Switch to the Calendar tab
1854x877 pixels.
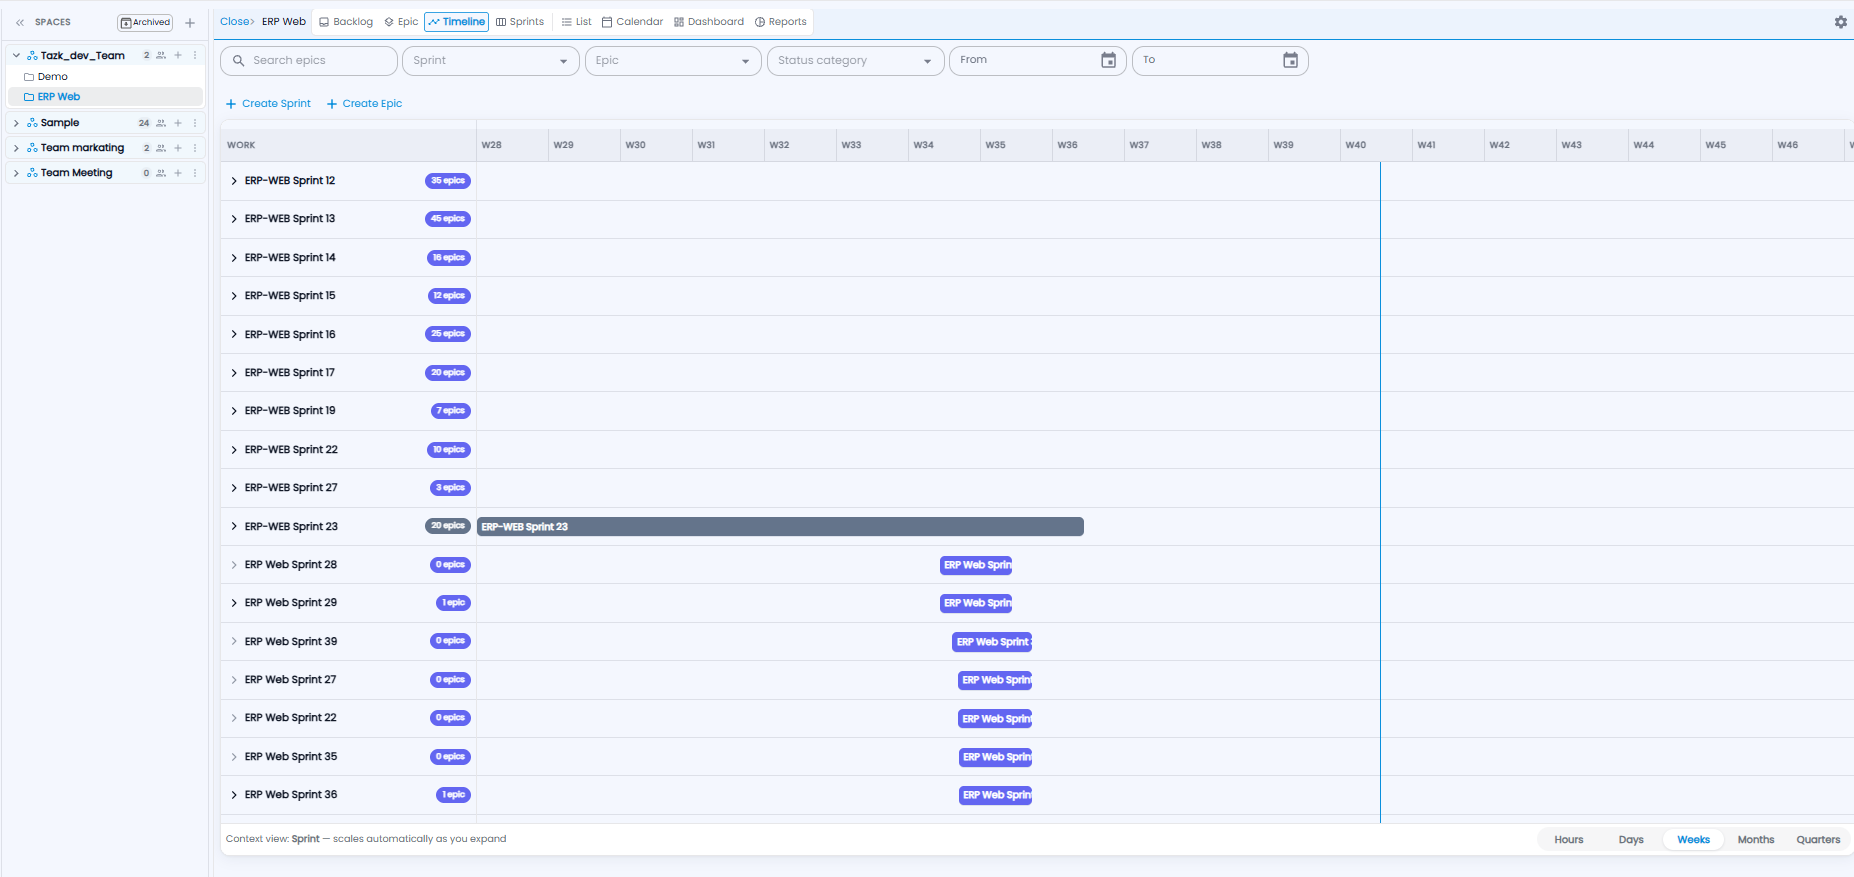[632, 22]
